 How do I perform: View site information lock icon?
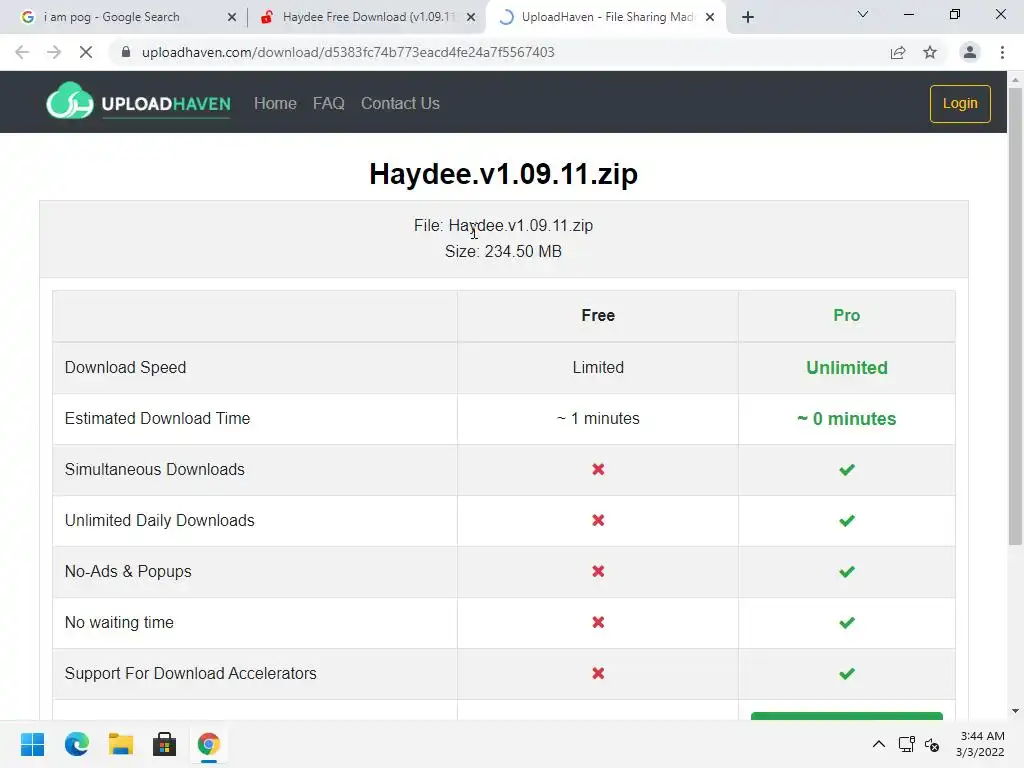(x=126, y=52)
